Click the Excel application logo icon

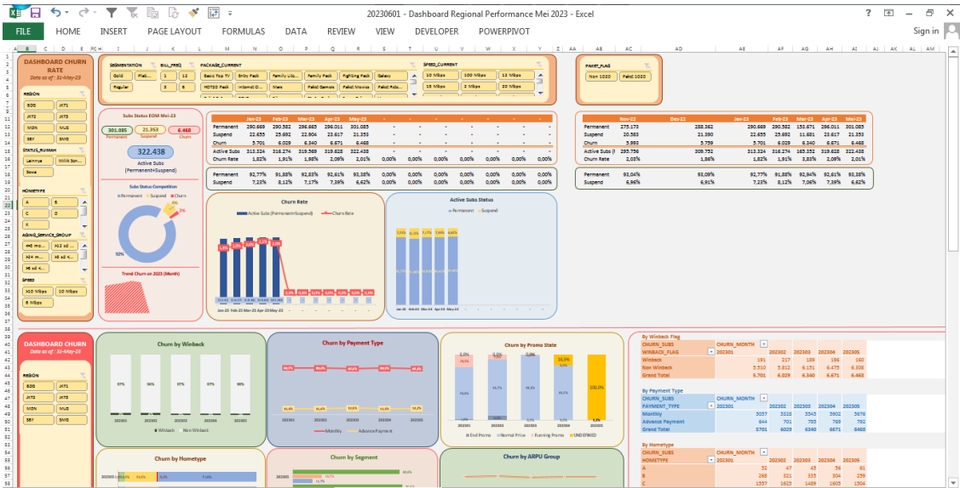click(x=15, y=12)
